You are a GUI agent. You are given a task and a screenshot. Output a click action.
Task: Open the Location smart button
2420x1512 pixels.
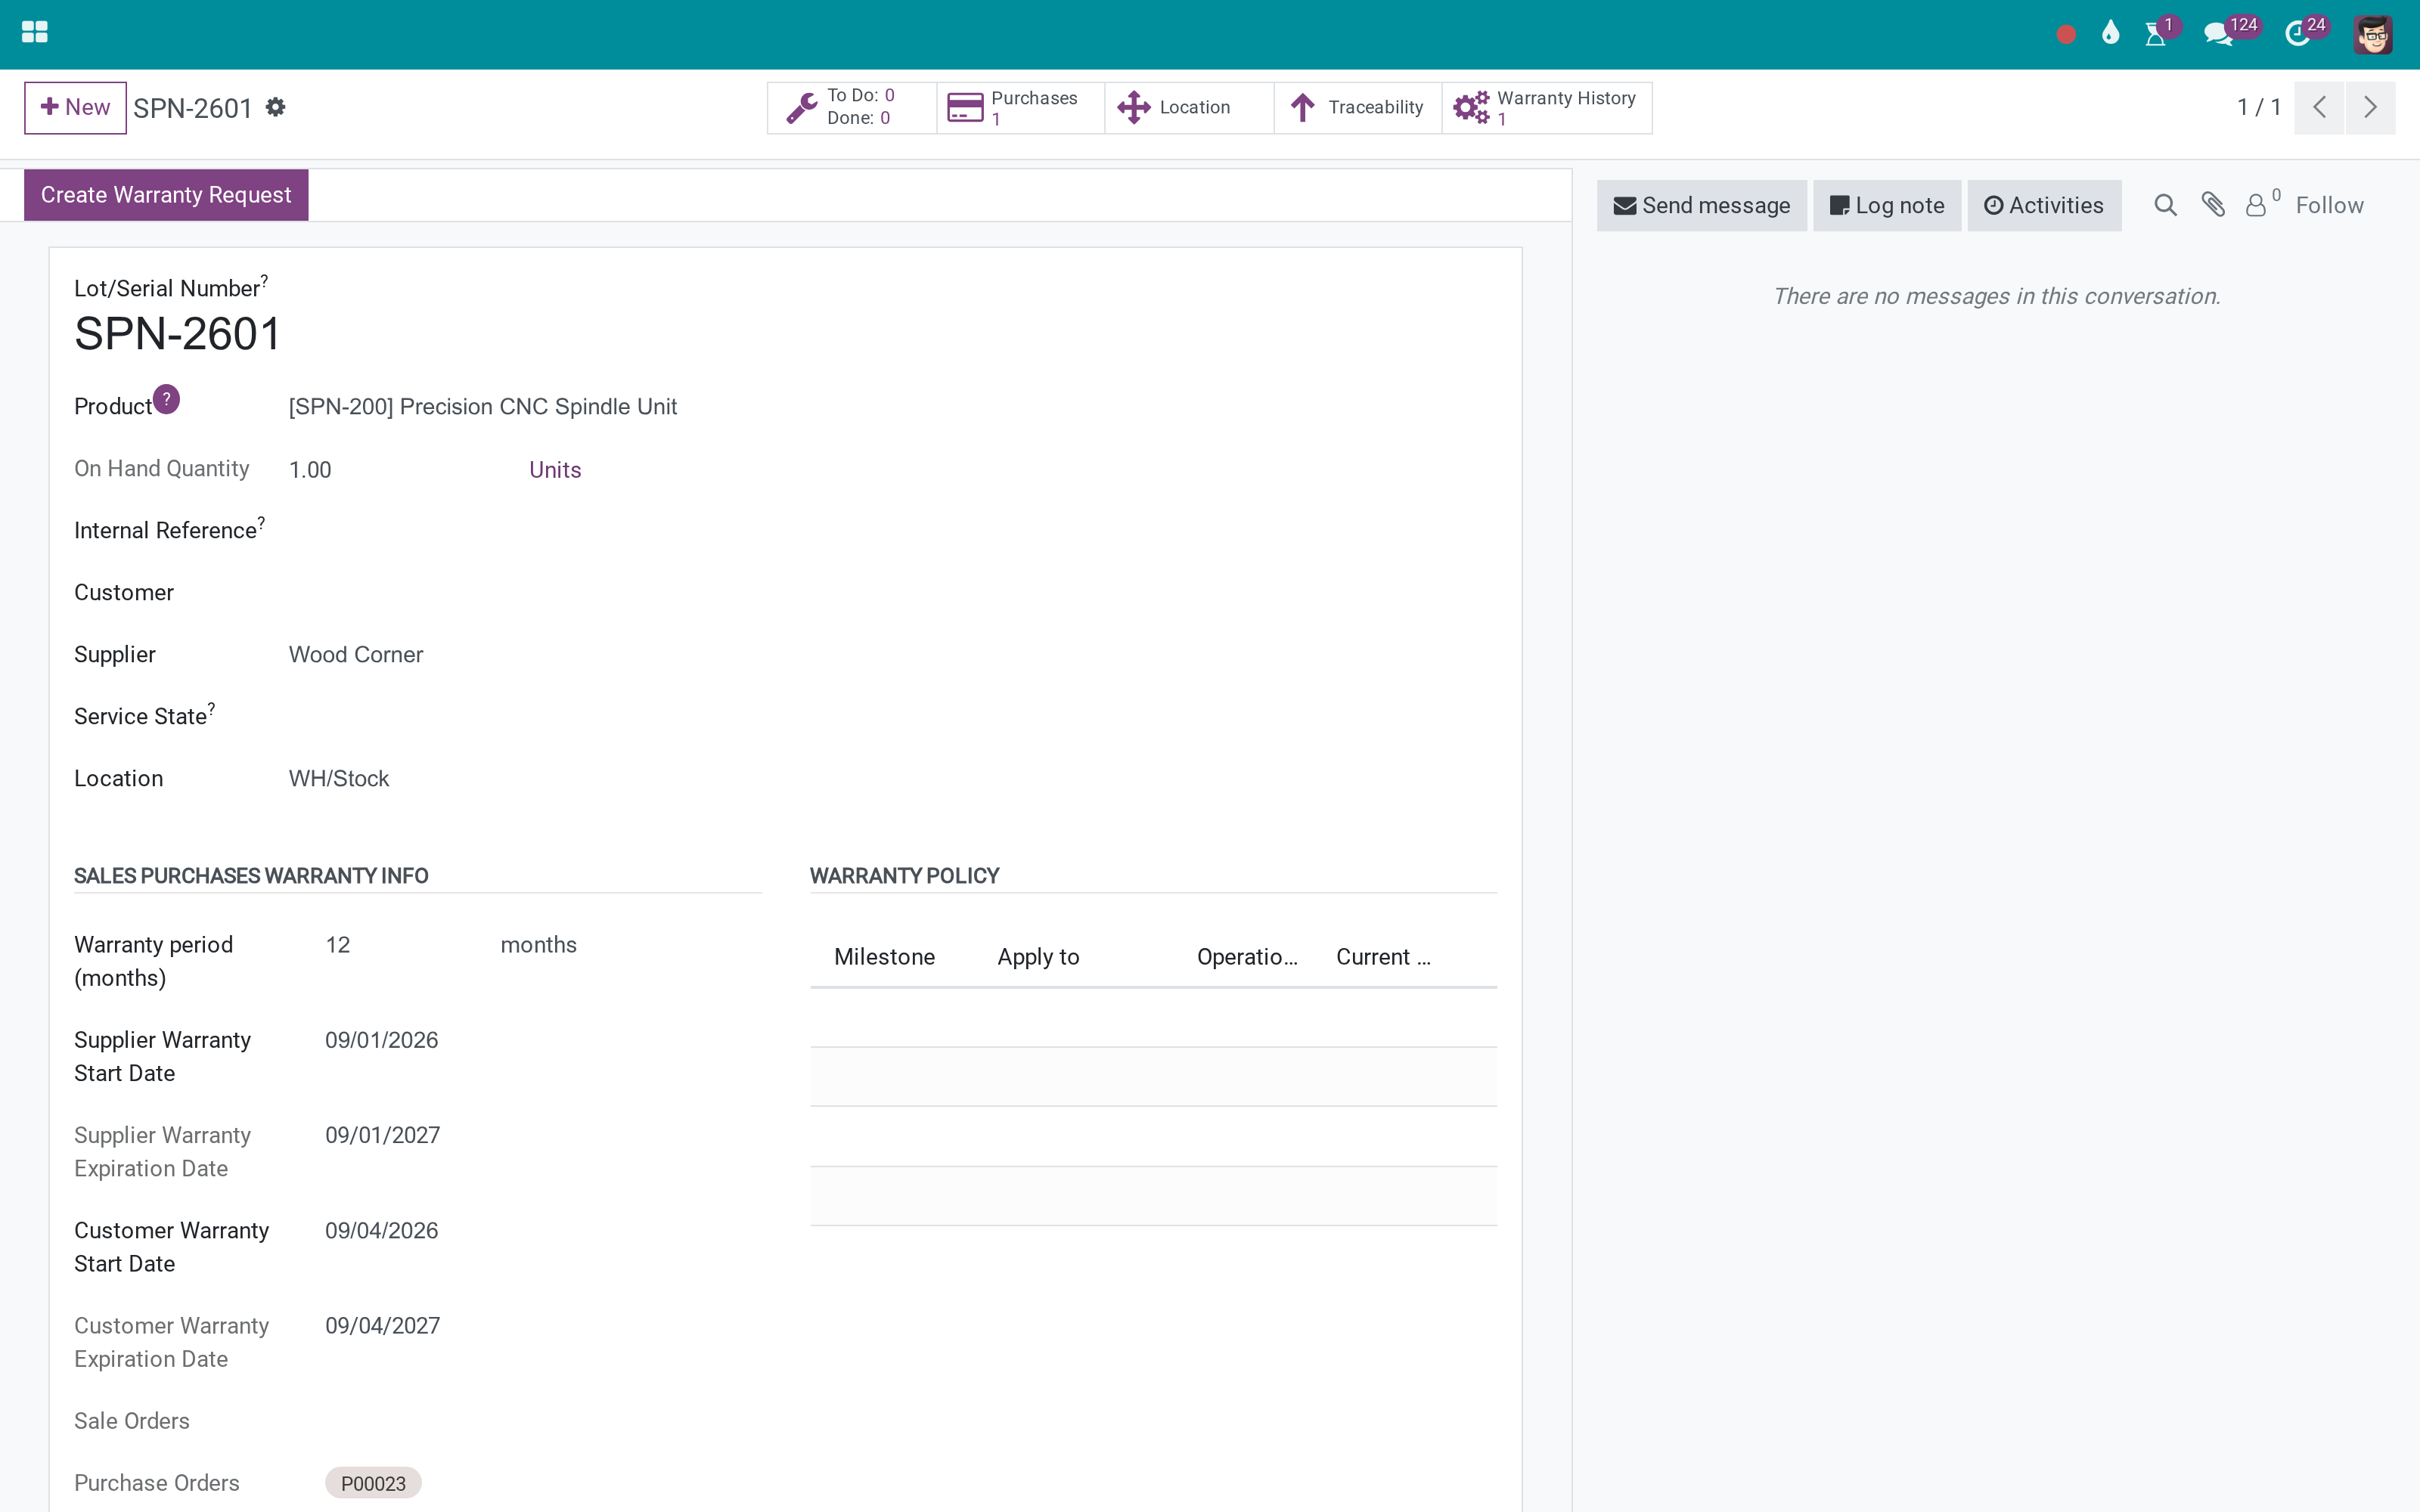(x=1189, y=107)
